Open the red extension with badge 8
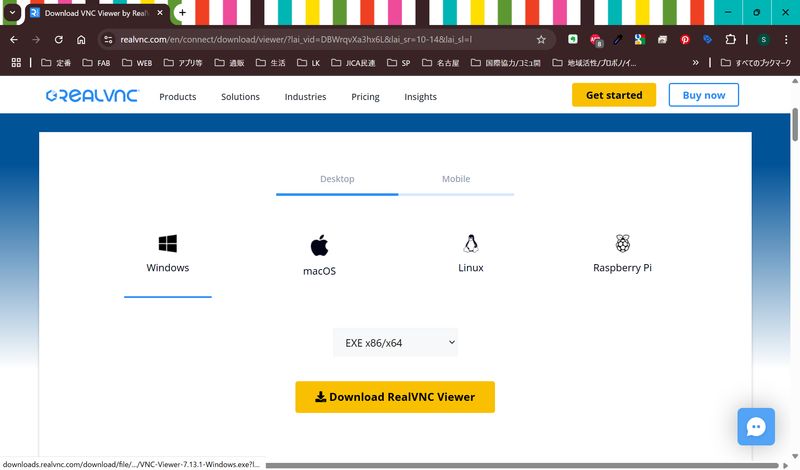The height and width of the screenshot is (470, 800). coord(595,40)
